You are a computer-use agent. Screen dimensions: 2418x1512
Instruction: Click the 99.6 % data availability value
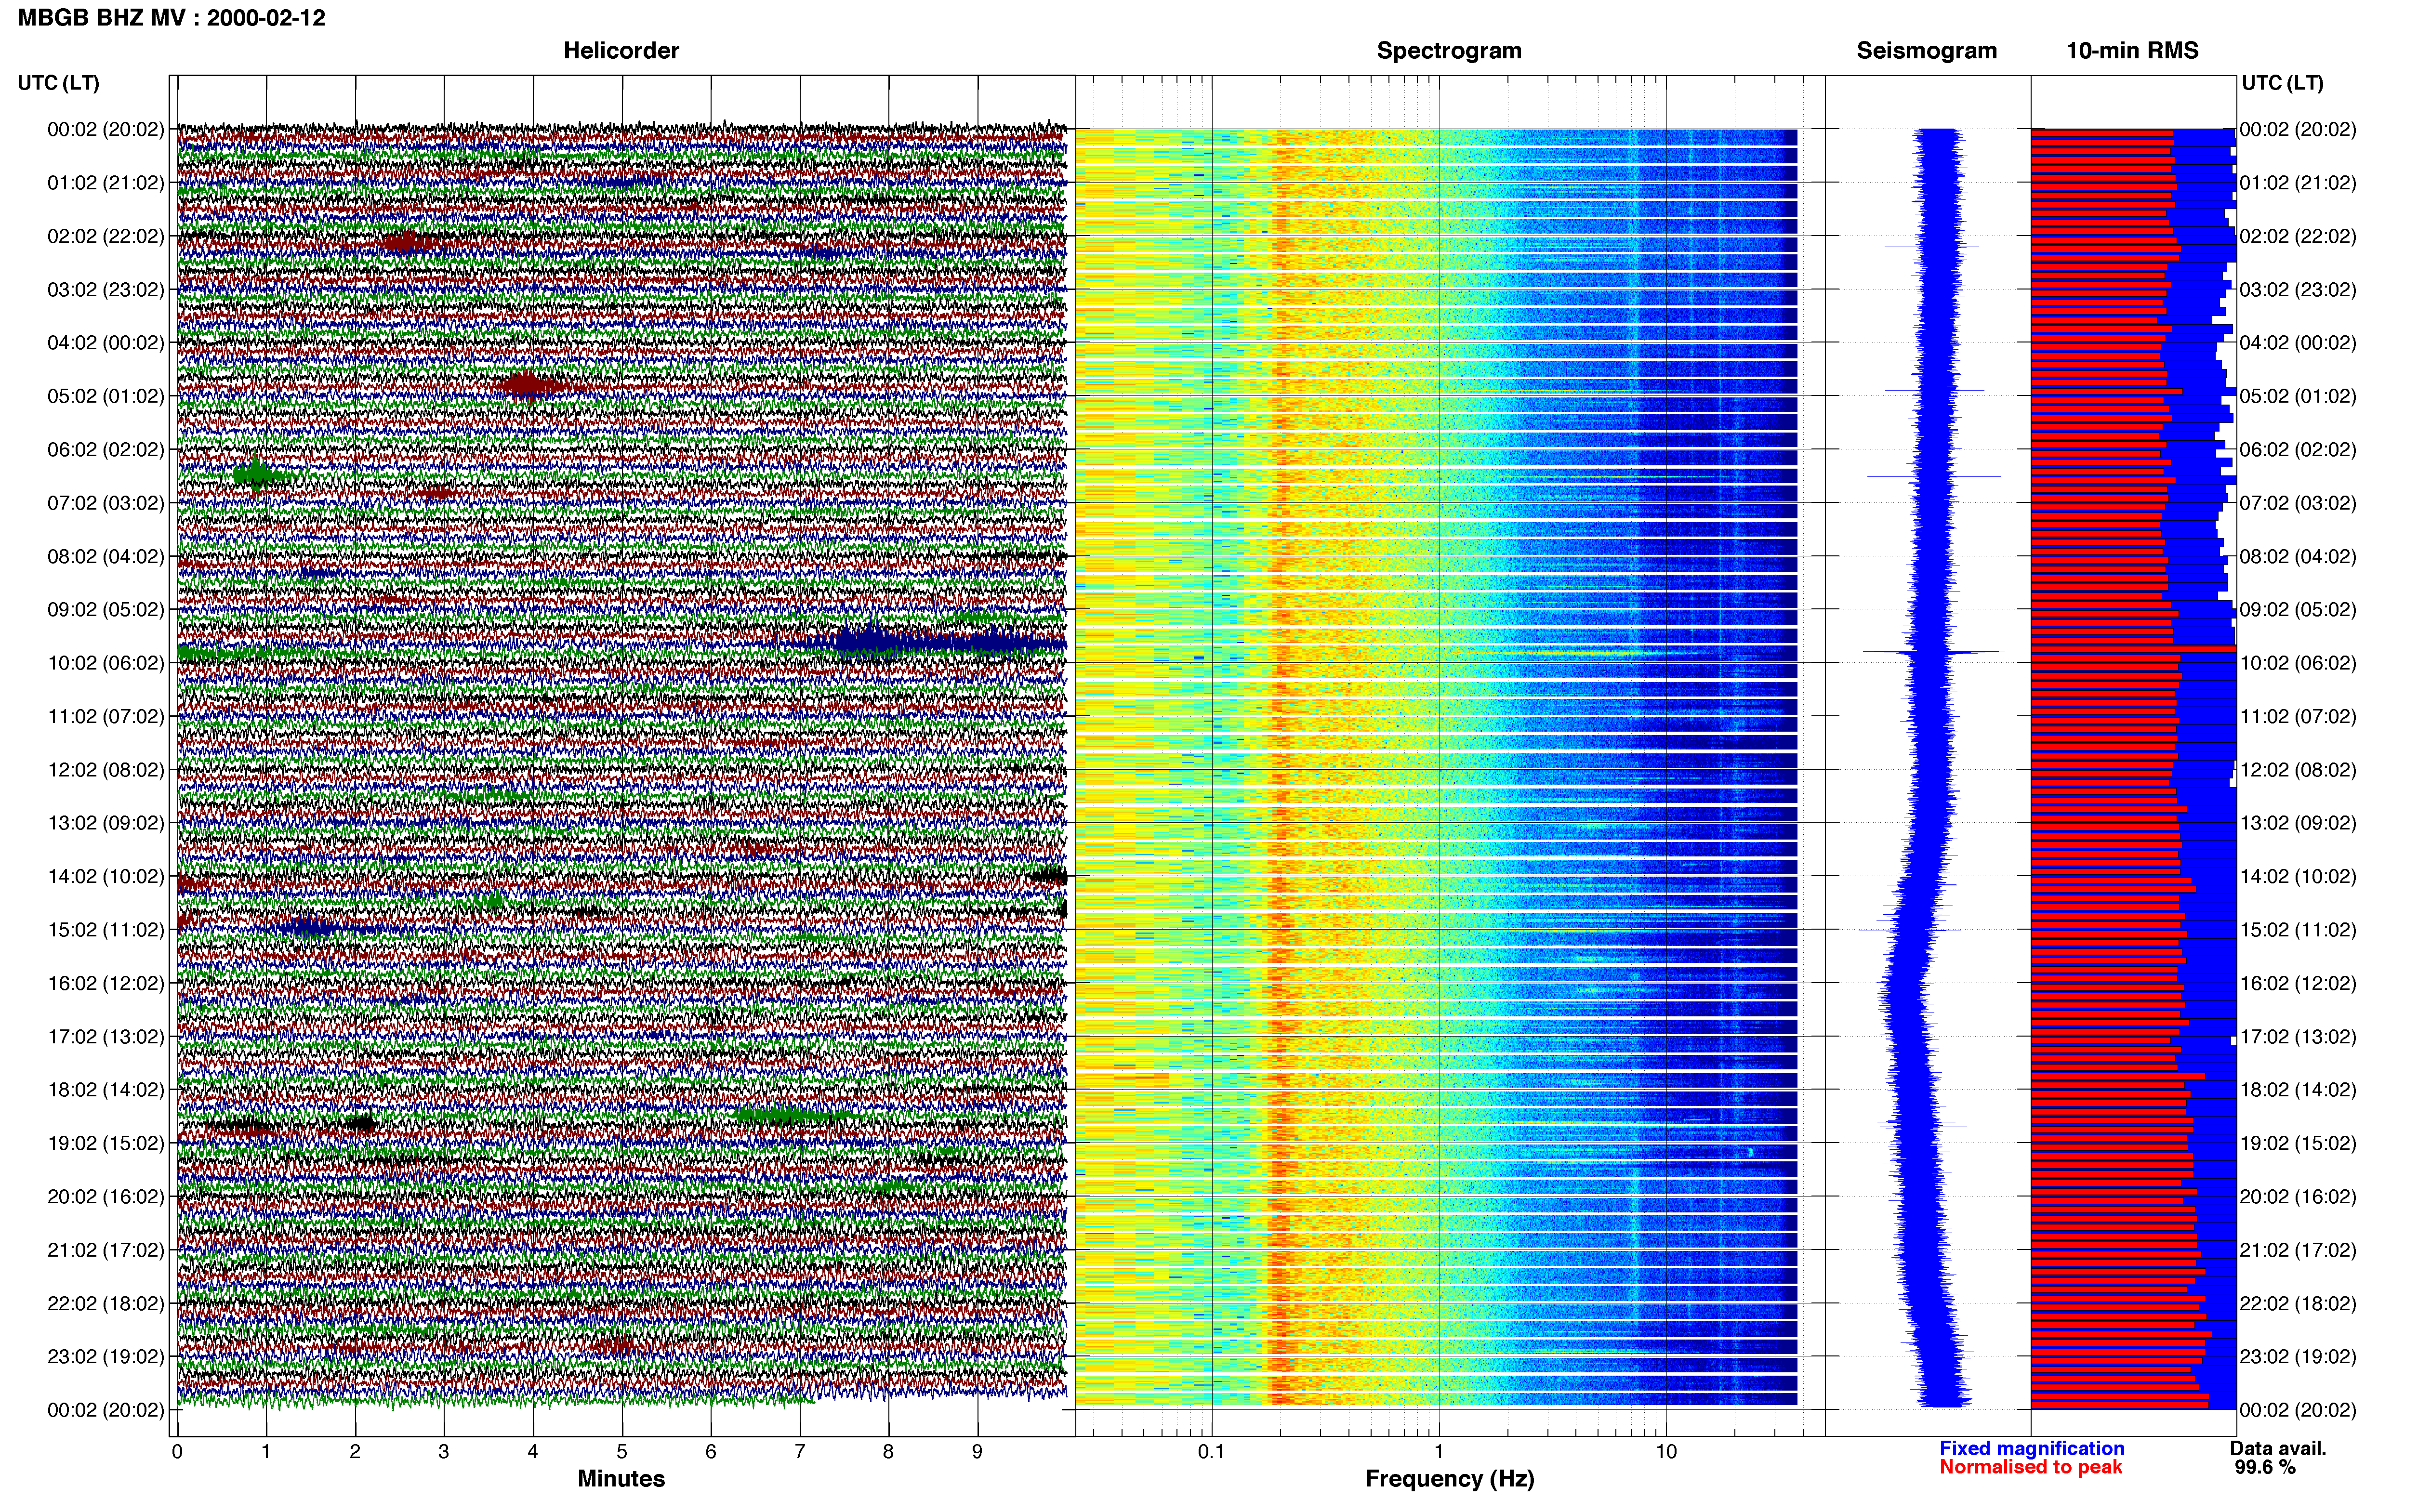2265,1467
